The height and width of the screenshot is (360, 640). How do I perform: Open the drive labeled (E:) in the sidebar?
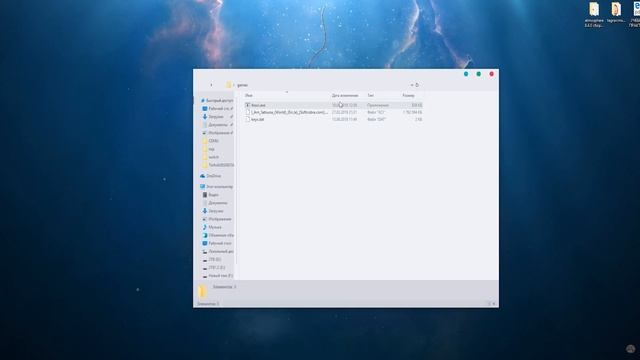(x=214, y=268)
